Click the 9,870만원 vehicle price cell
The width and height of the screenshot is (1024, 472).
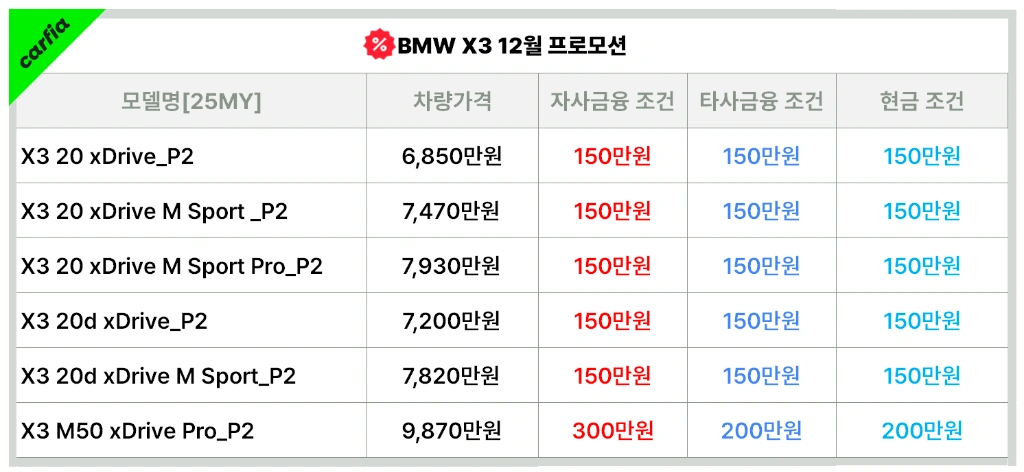(452, 430)
